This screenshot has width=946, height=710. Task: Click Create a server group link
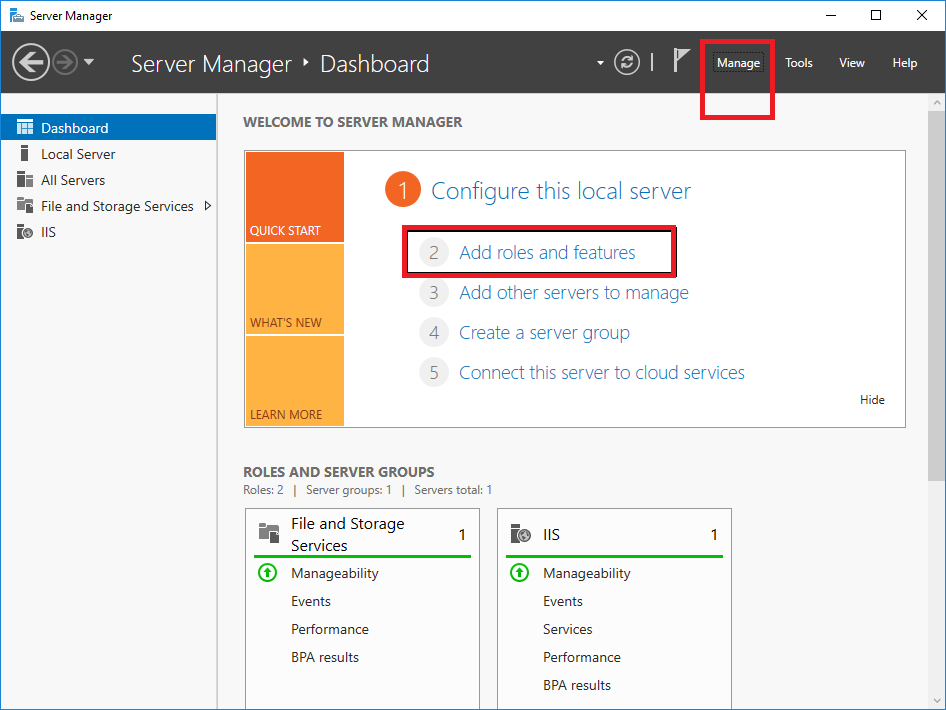(544, 333)
